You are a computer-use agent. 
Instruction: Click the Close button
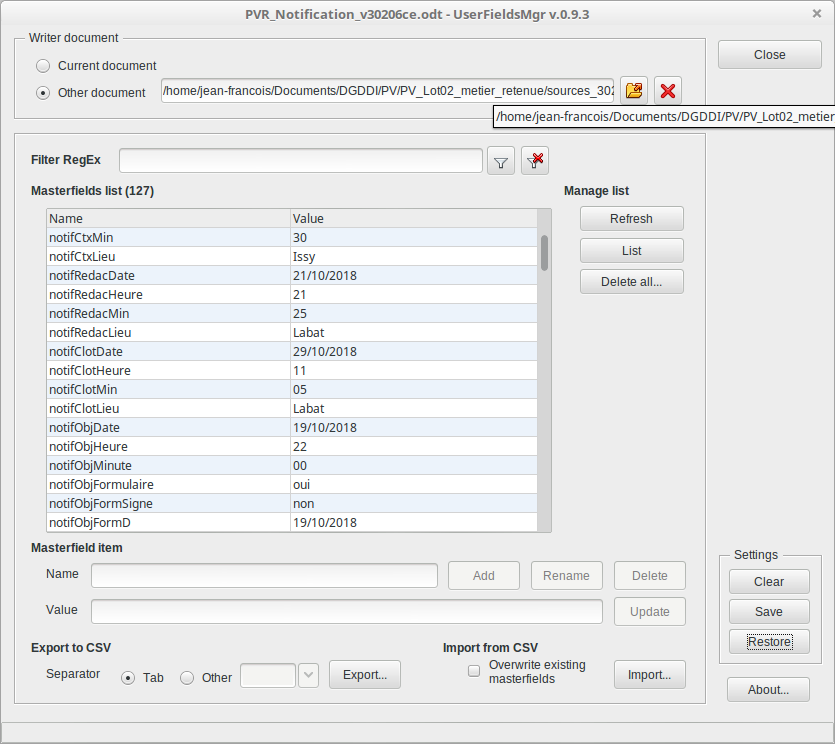[769, 55]
